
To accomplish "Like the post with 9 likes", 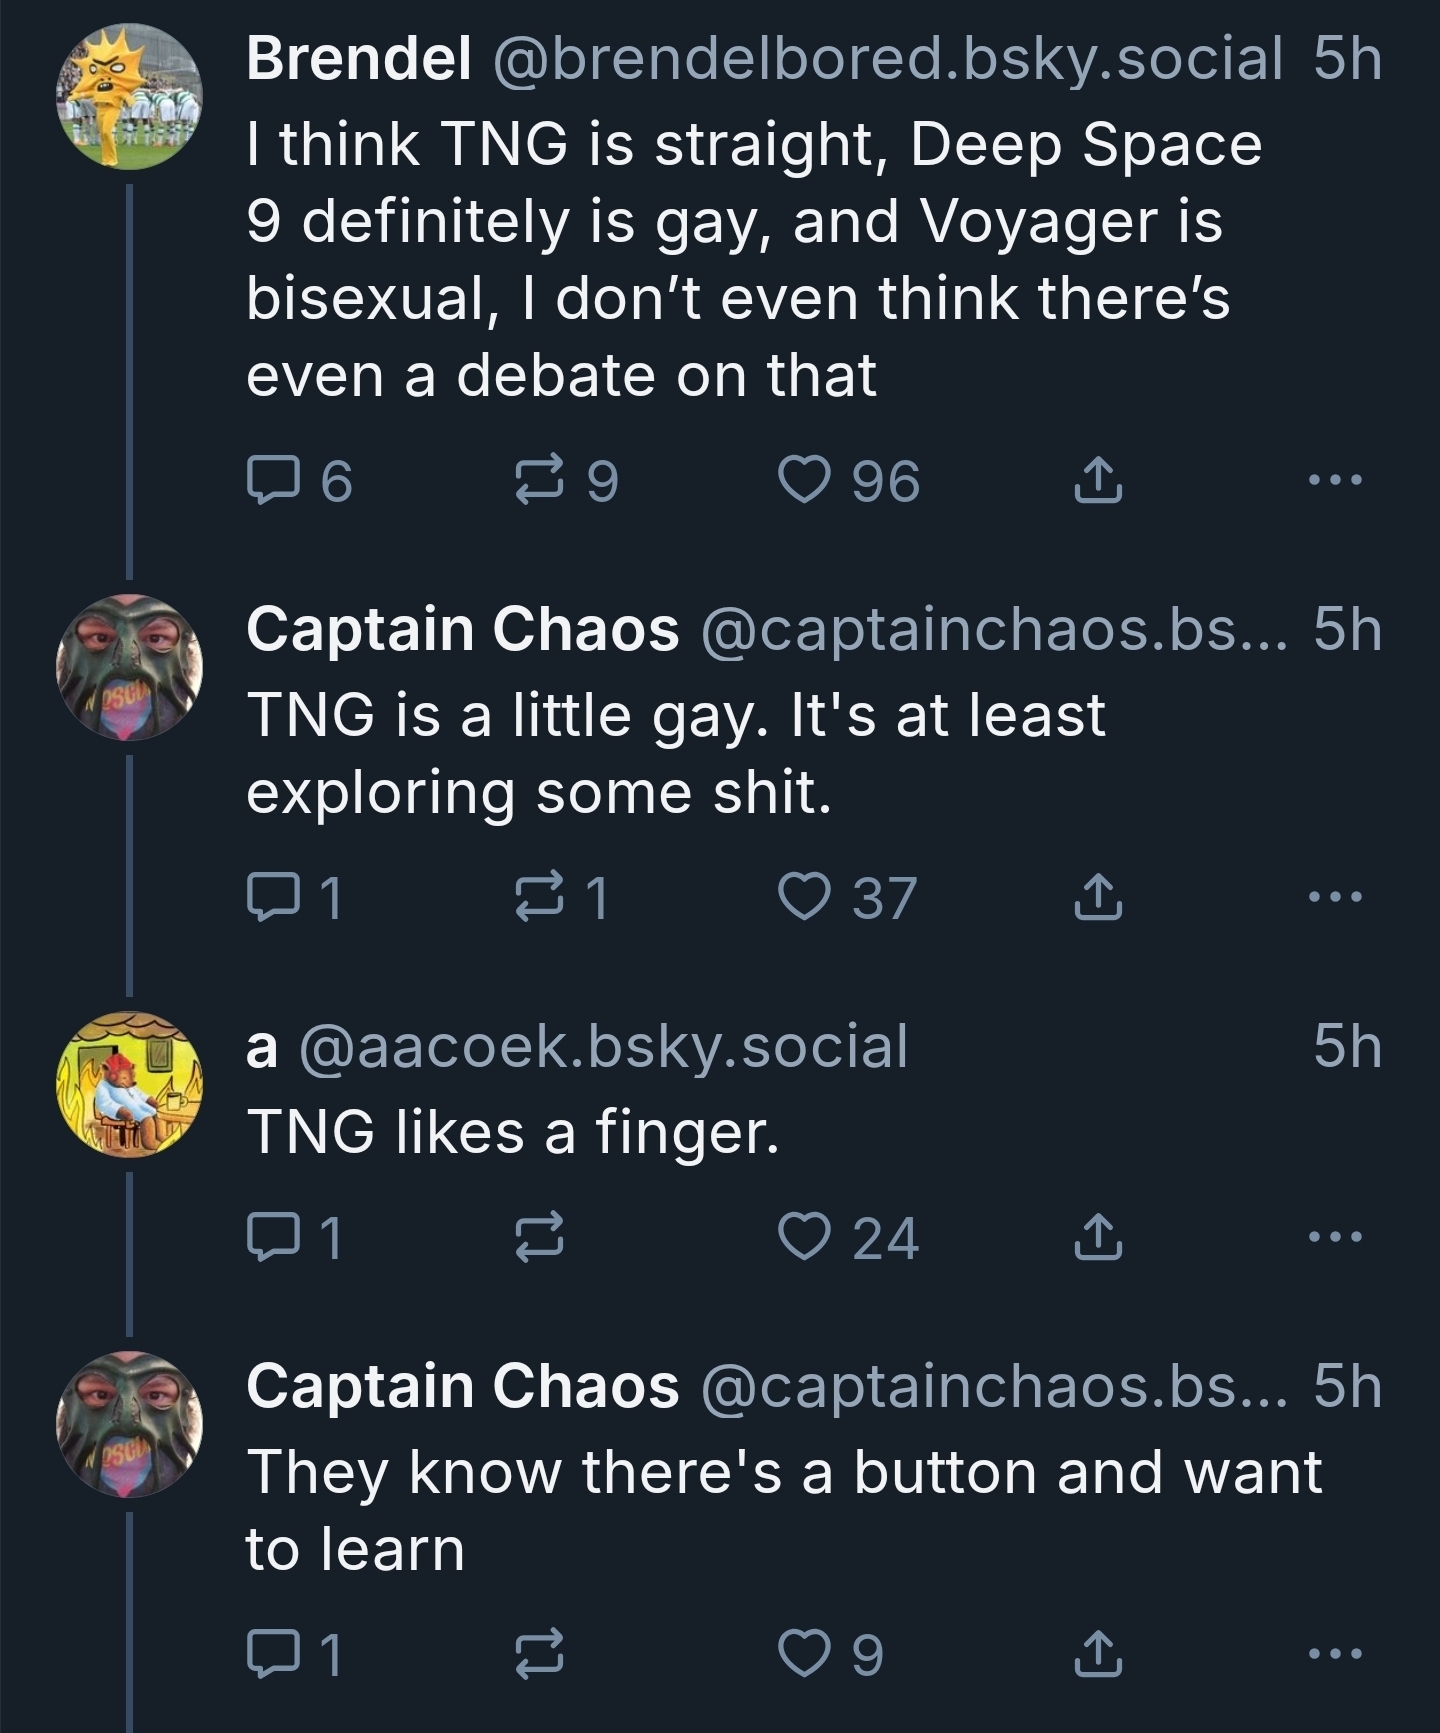I will [805, 1654].
